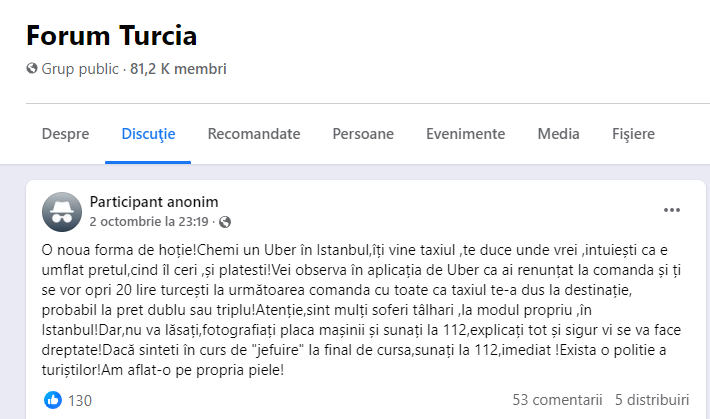Screen dimensions: 710x419
Task: Click the Forum Turcia group title
Action: click(x=111, y=35)
